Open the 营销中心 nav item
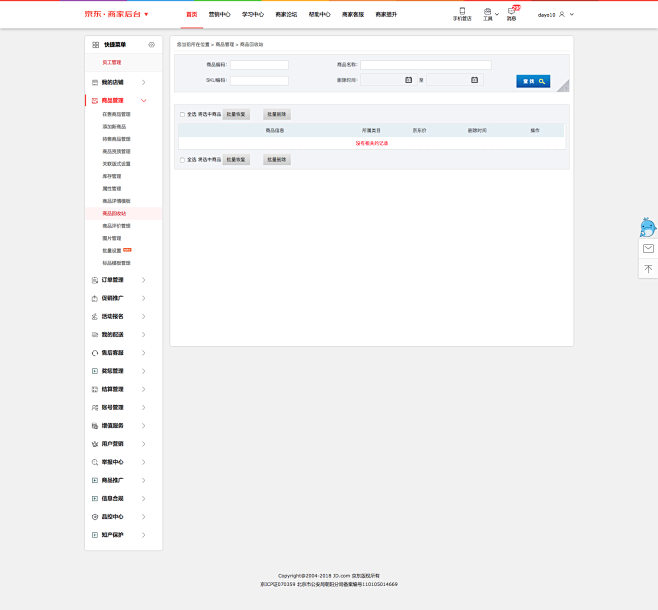Screen dimensions: 658x610 pyautogui.click(x=219, y=14)
